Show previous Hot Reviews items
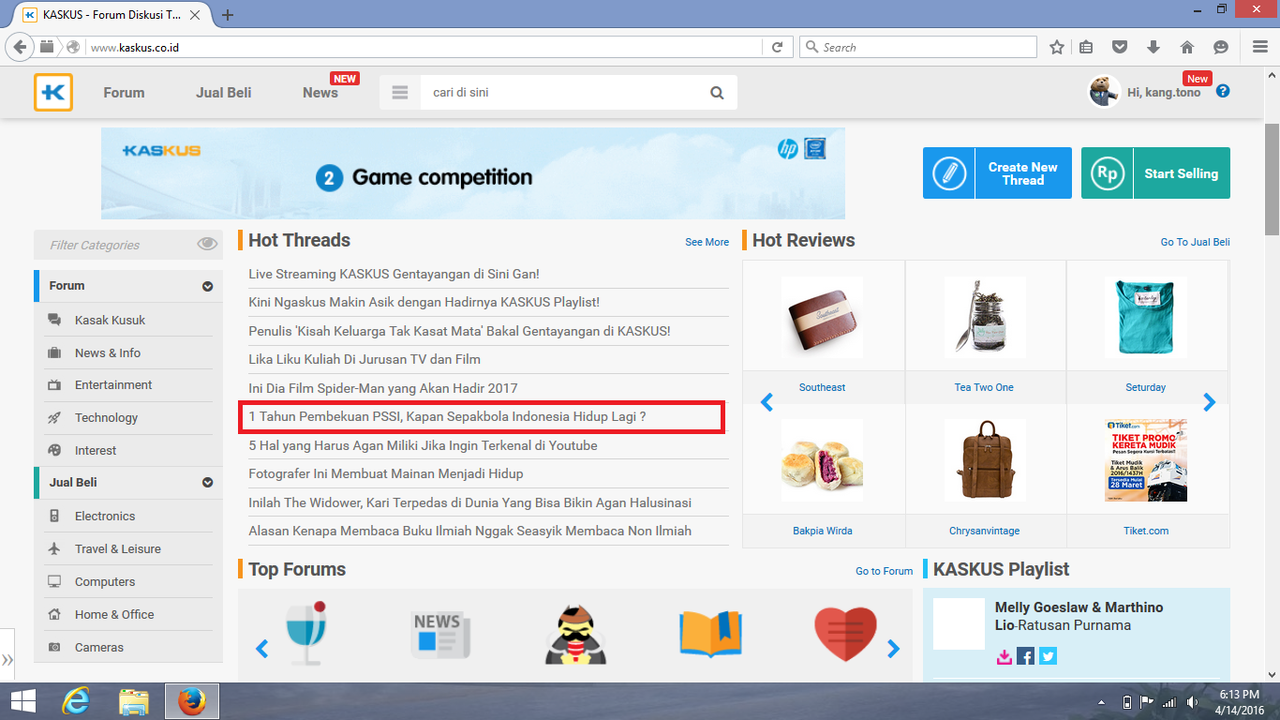 tap(767, 402)
